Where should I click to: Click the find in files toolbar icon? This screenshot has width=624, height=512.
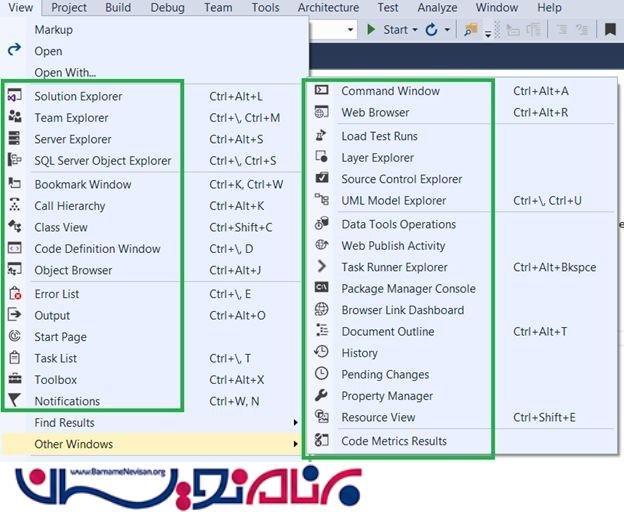point(471,29)
